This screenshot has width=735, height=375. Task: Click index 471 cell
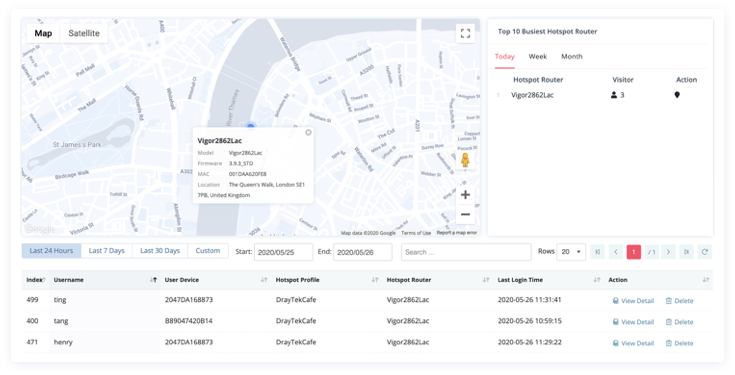32,342
